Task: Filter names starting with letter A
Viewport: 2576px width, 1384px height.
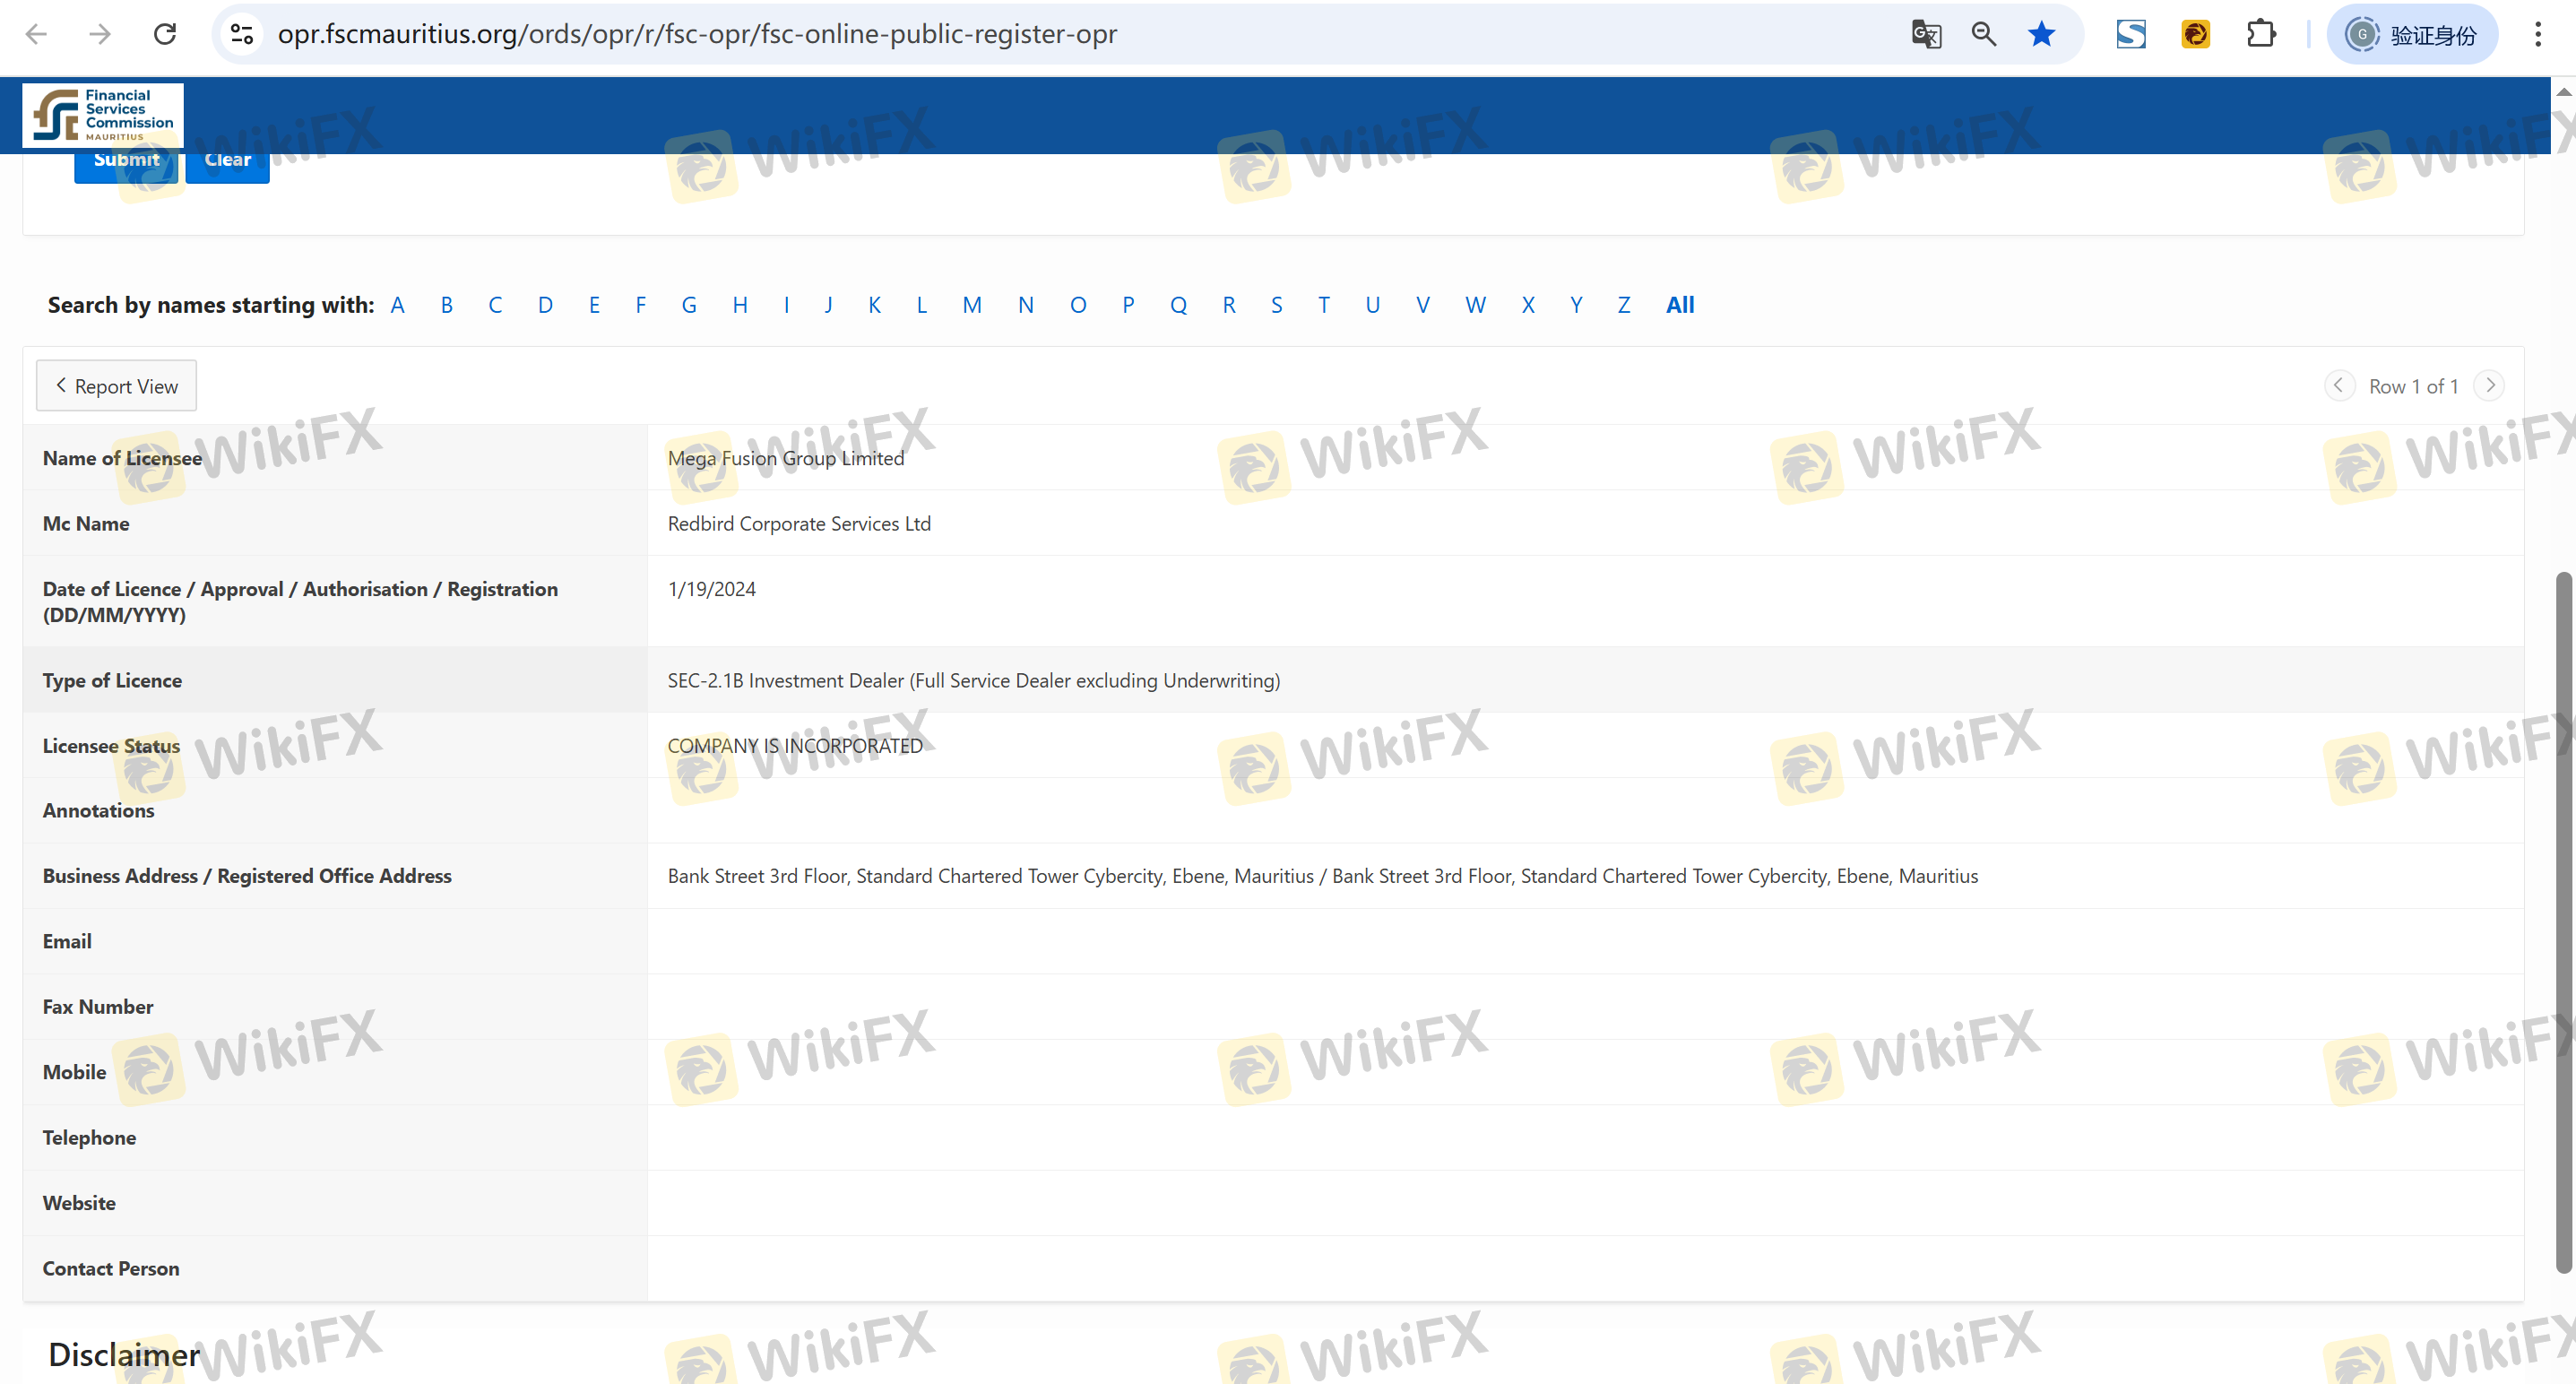Action: pyautogui.click(x=397, y=305)
